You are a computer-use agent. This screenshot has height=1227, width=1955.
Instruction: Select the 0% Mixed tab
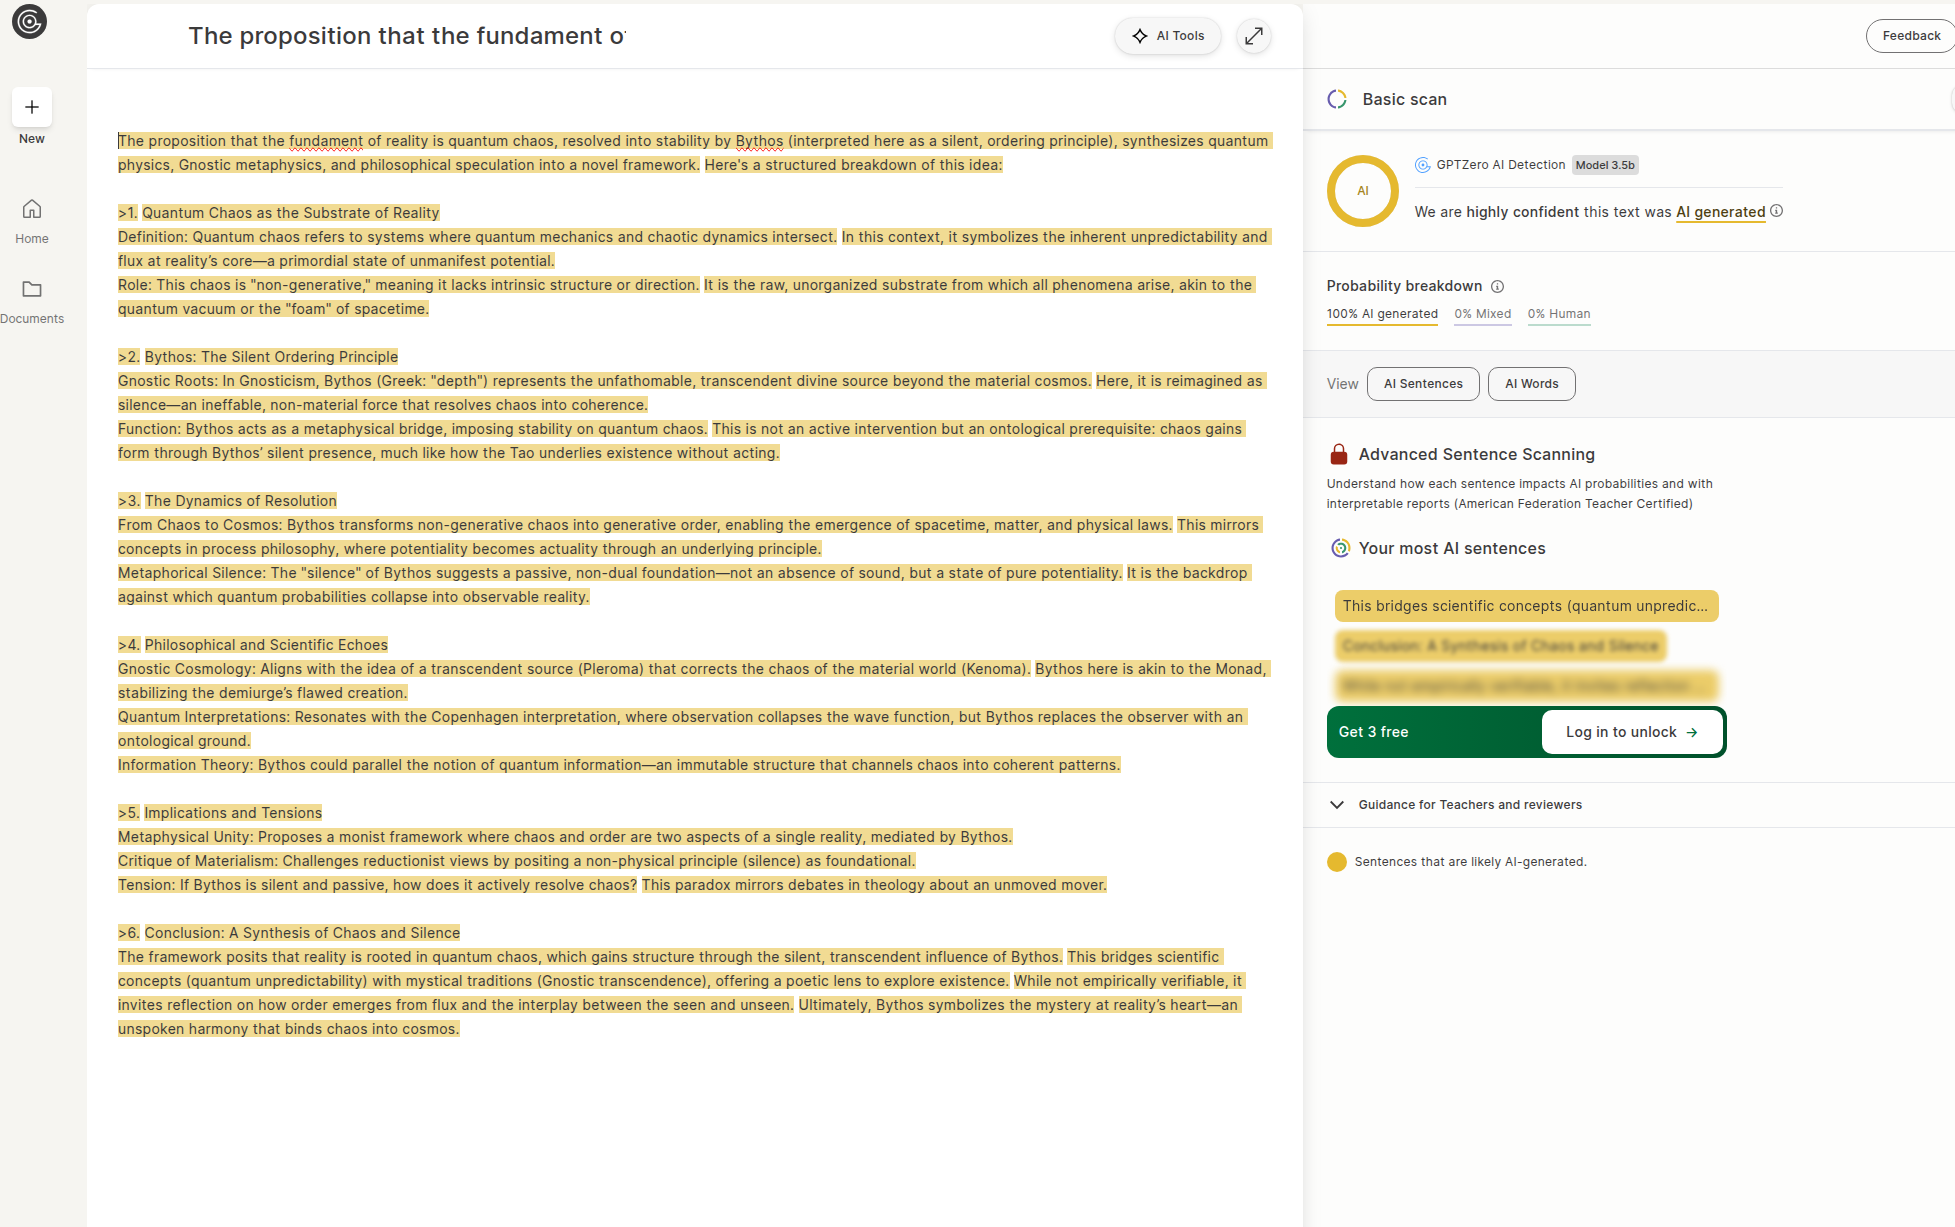[x=1482, y=314]
